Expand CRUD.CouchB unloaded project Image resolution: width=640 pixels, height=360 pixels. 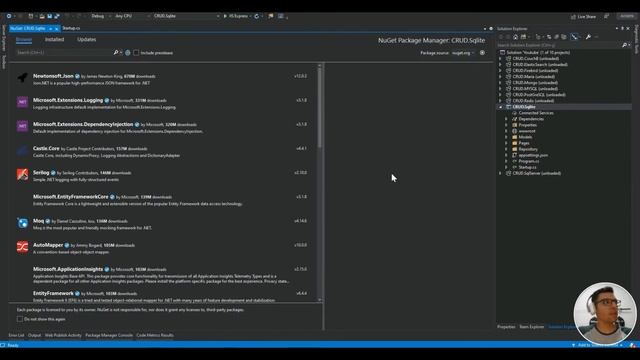click(x=500, y=59)
